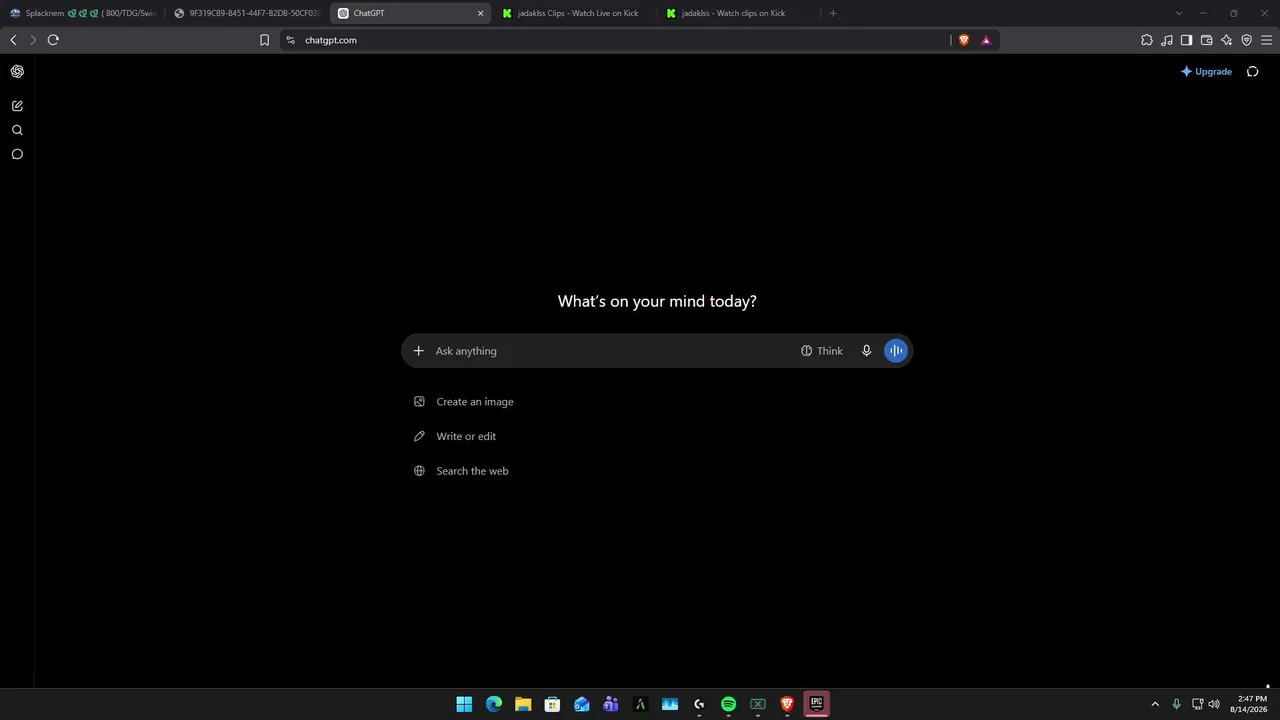Open Microsoft Teams from taskbar
This screenshot has width=1280, height=720.
(x=611, y=704)
